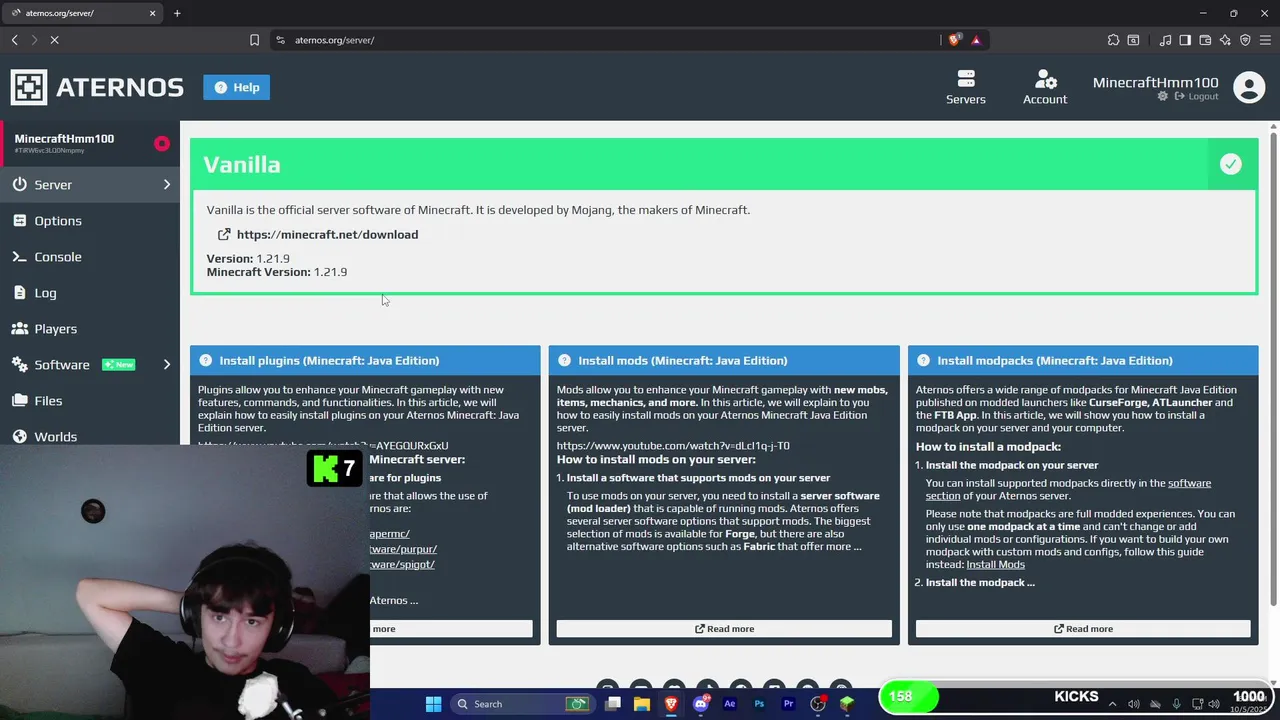Click help icon on Install modpacks card

(x=923, y=360)
